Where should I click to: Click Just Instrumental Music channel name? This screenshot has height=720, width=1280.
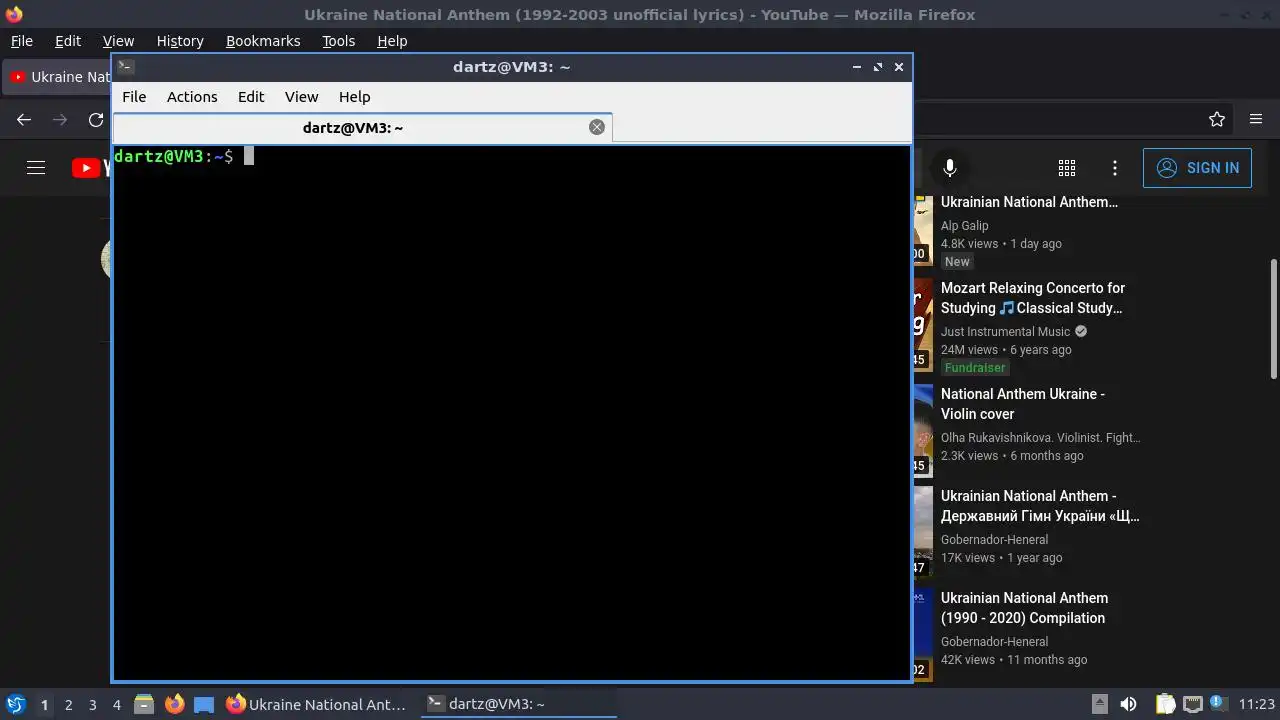point(1005,332)
